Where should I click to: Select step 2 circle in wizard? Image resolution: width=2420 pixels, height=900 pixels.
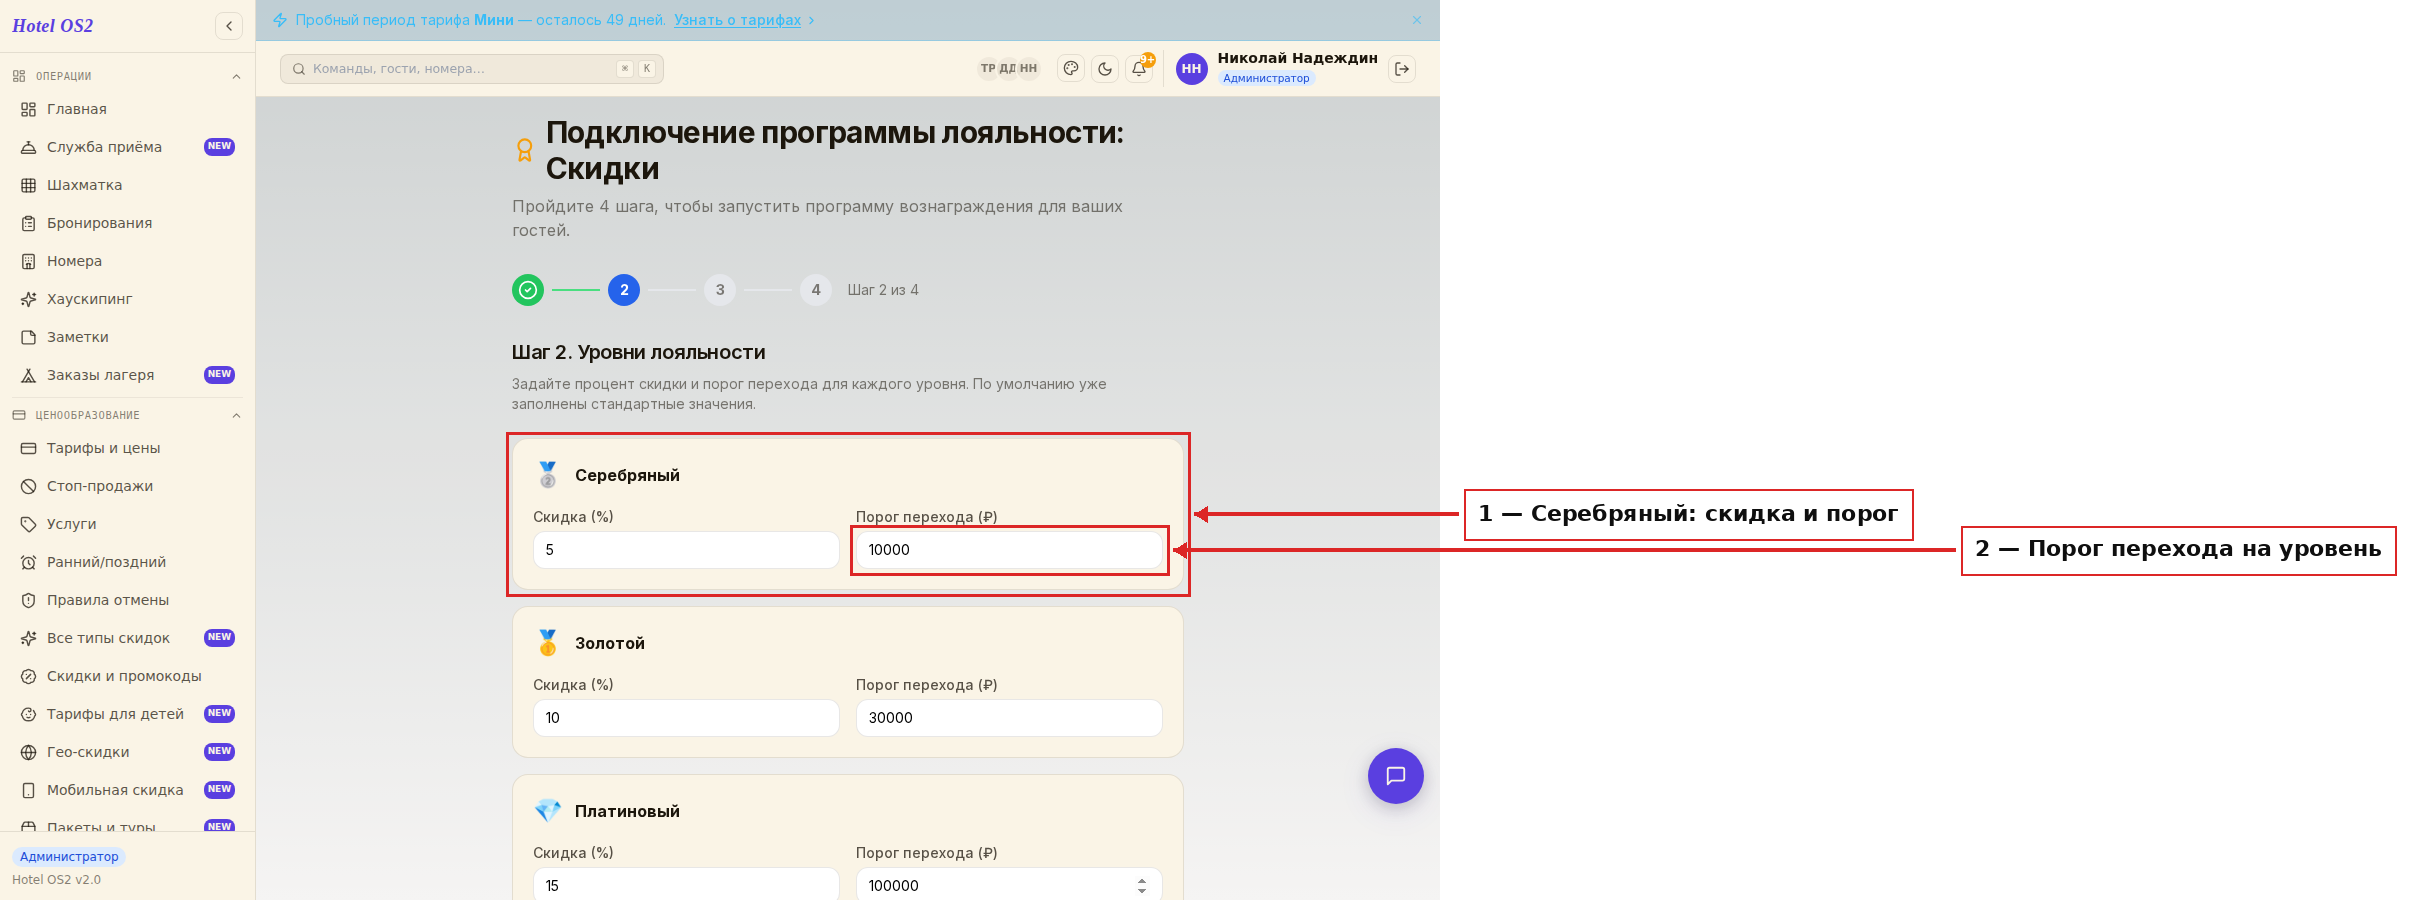[x=624, y=290]
